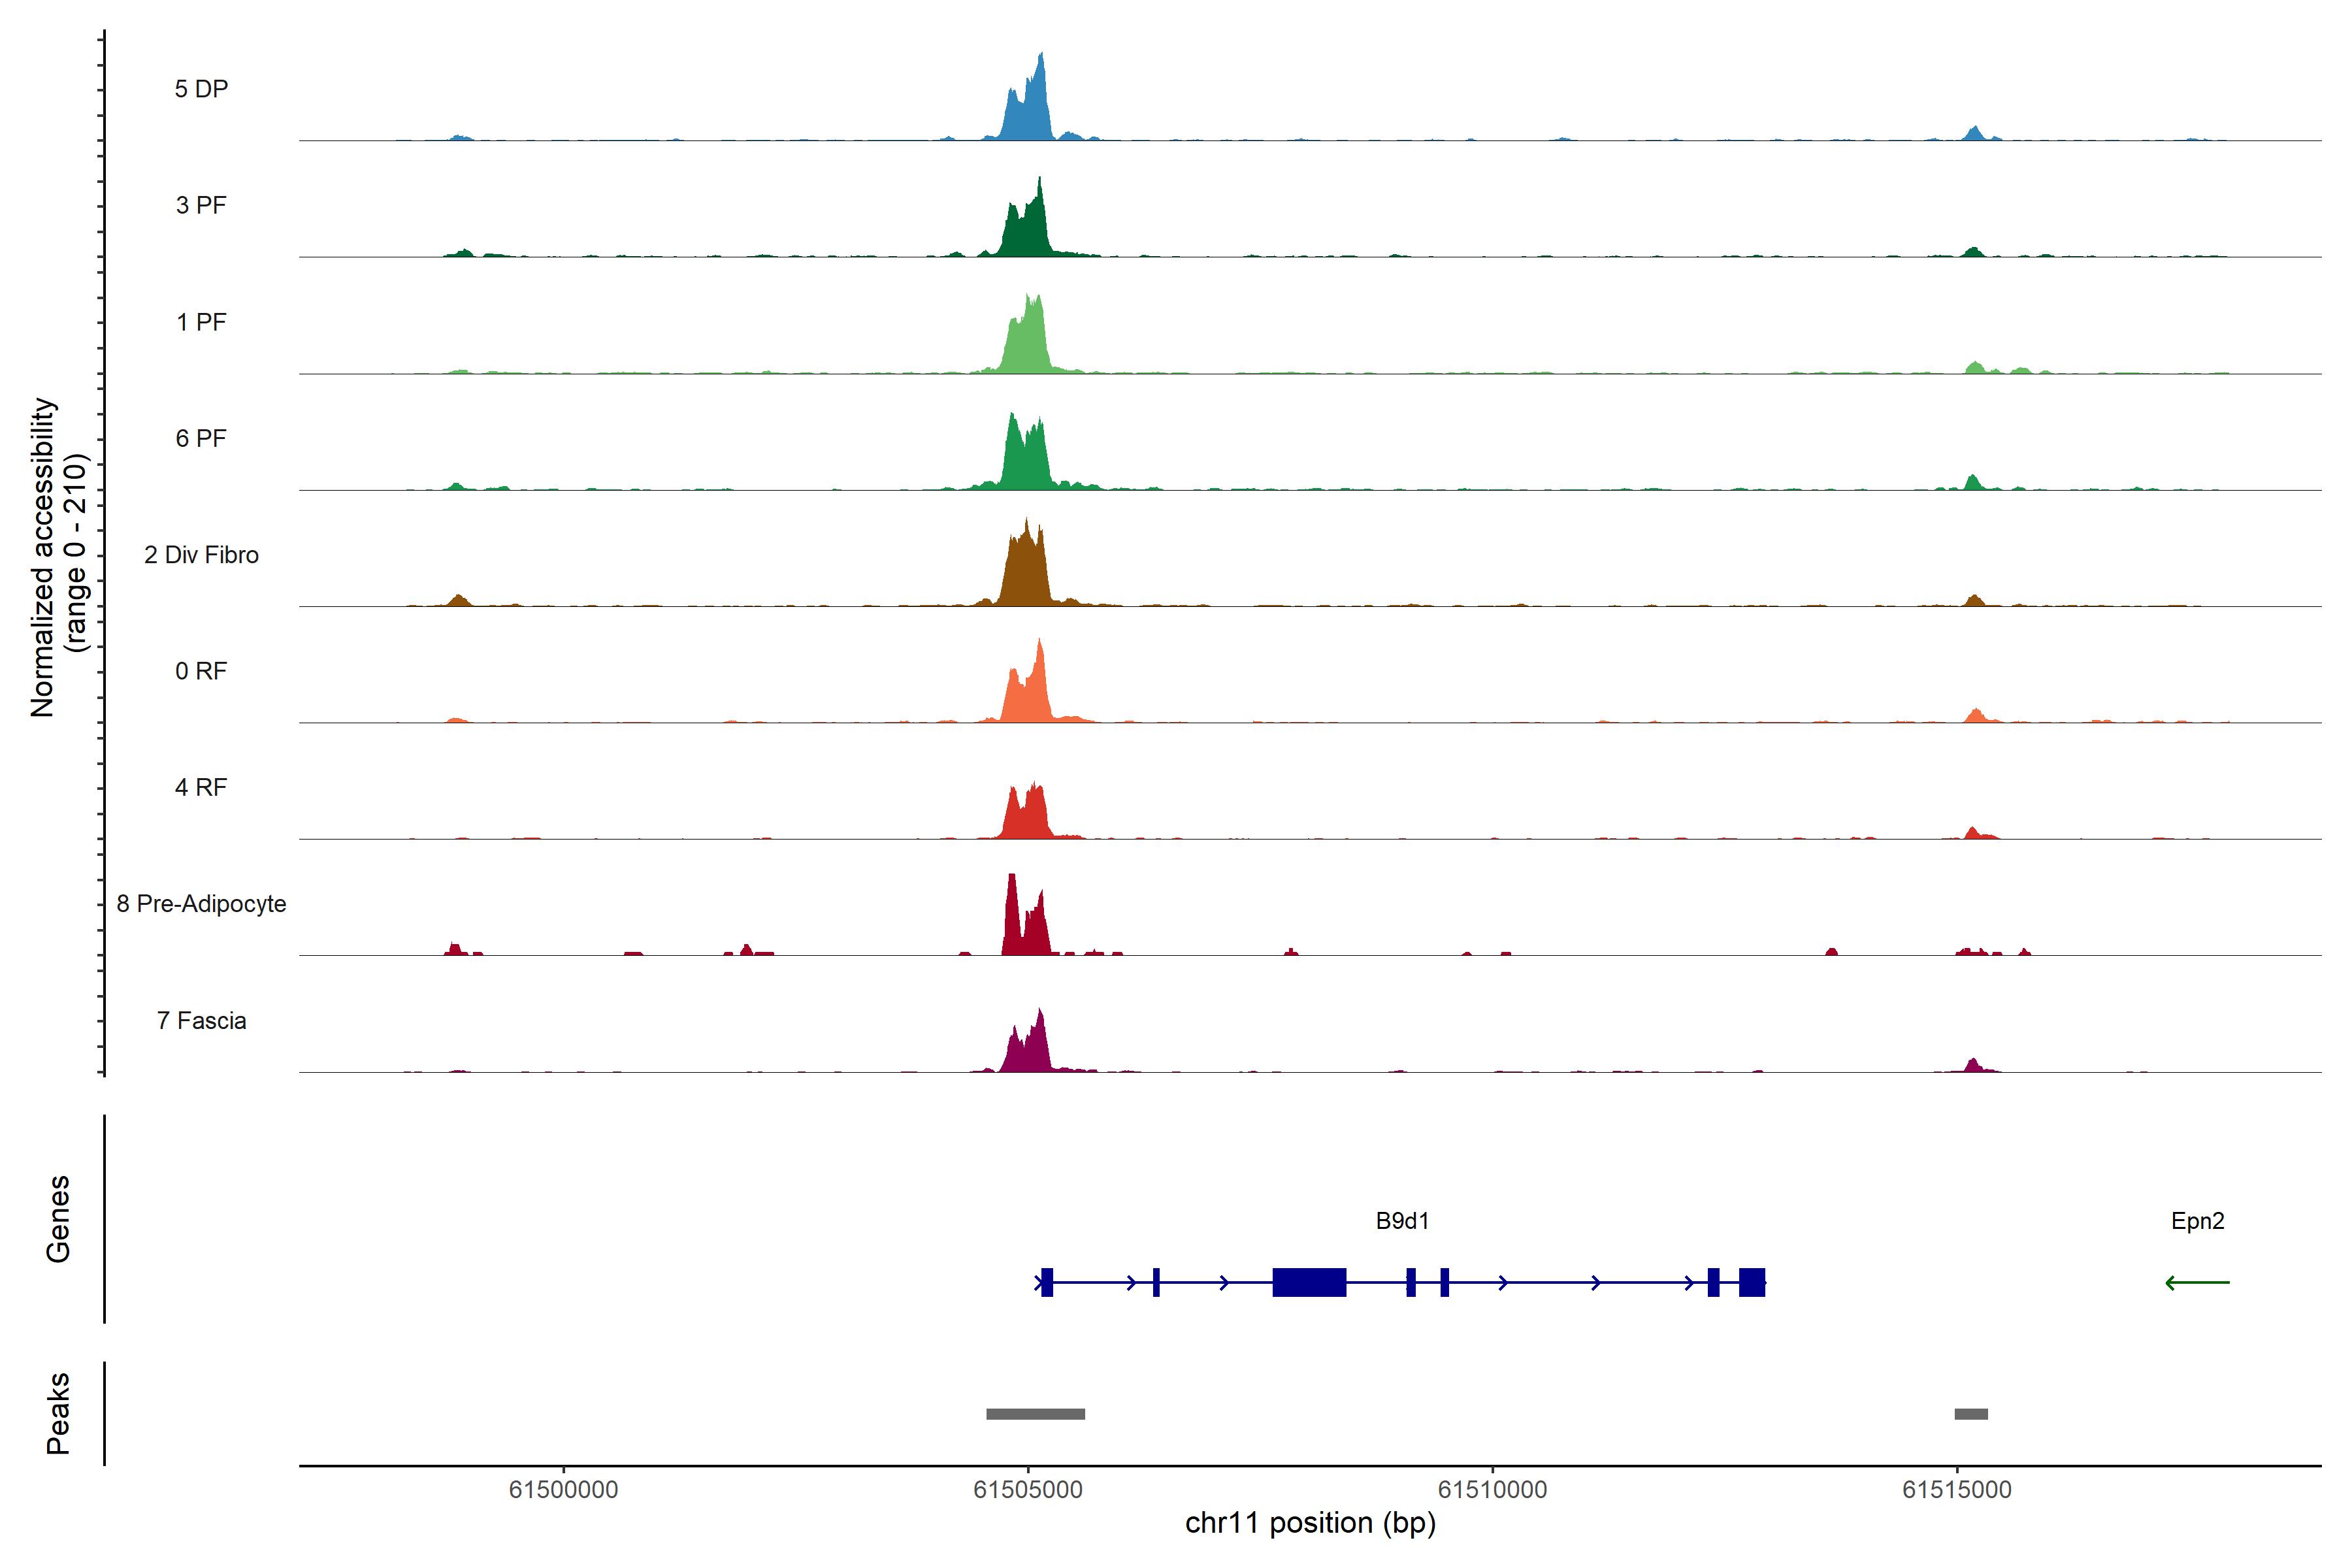Click the largest B9d1 exon block
Image resolution: width=2352 pixels, height=1568 pixels.
pos(1309,1282)
